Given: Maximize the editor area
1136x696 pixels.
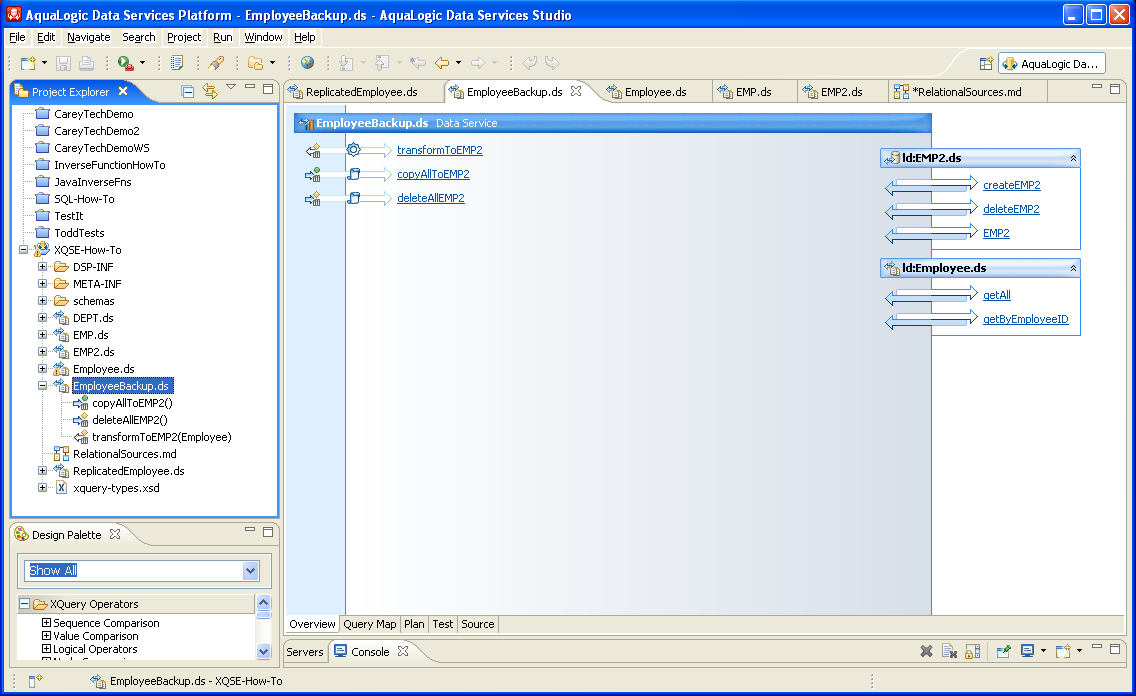Looking at the screenshot, I should 1115,88.
